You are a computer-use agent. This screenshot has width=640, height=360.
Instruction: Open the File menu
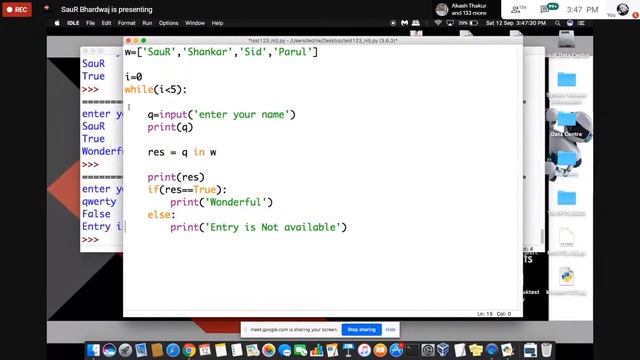tap(90, 23)
